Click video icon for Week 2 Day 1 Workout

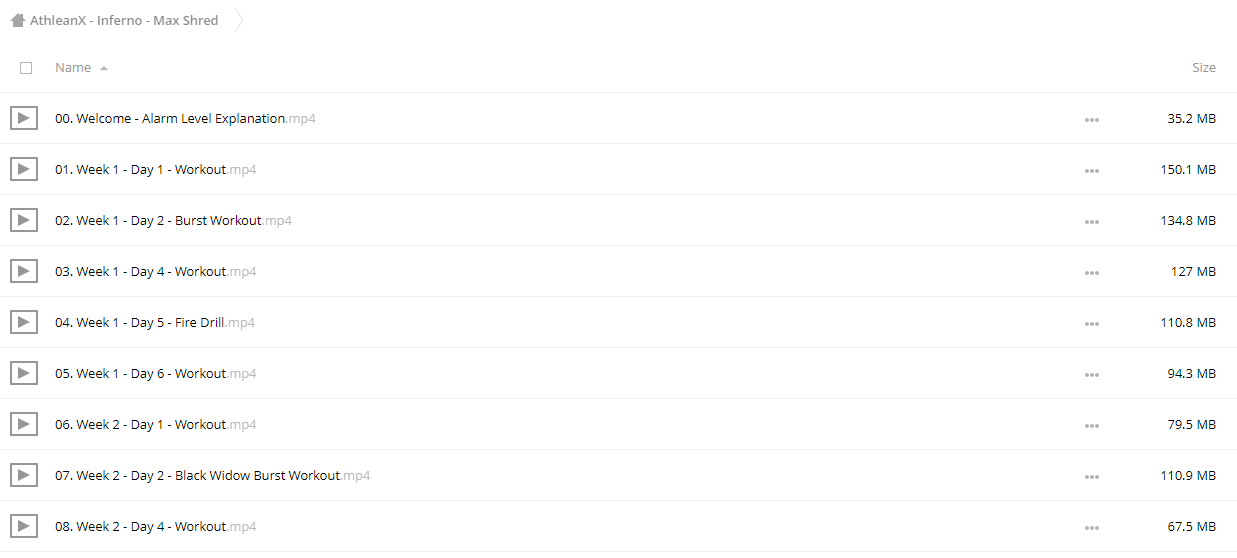coord(24,424)
